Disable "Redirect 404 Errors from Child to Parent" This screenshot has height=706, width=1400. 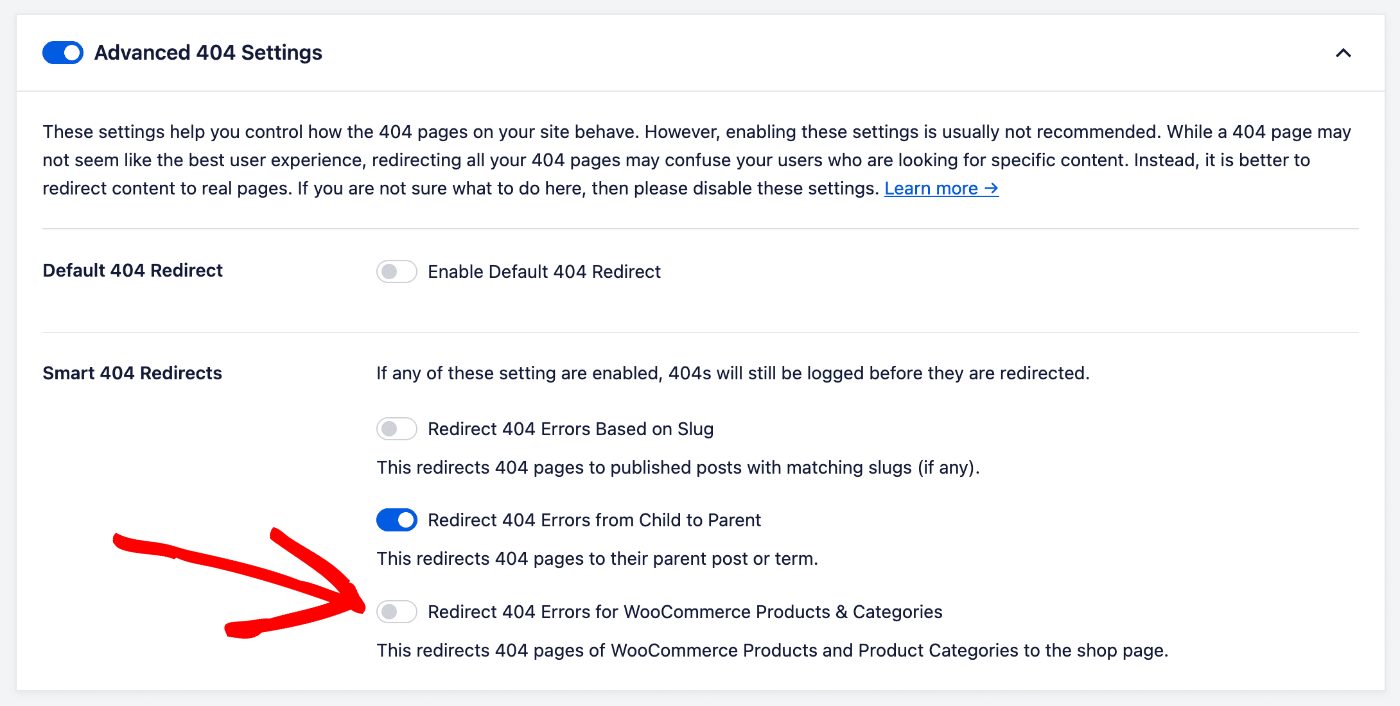click(x=396, y=520)
